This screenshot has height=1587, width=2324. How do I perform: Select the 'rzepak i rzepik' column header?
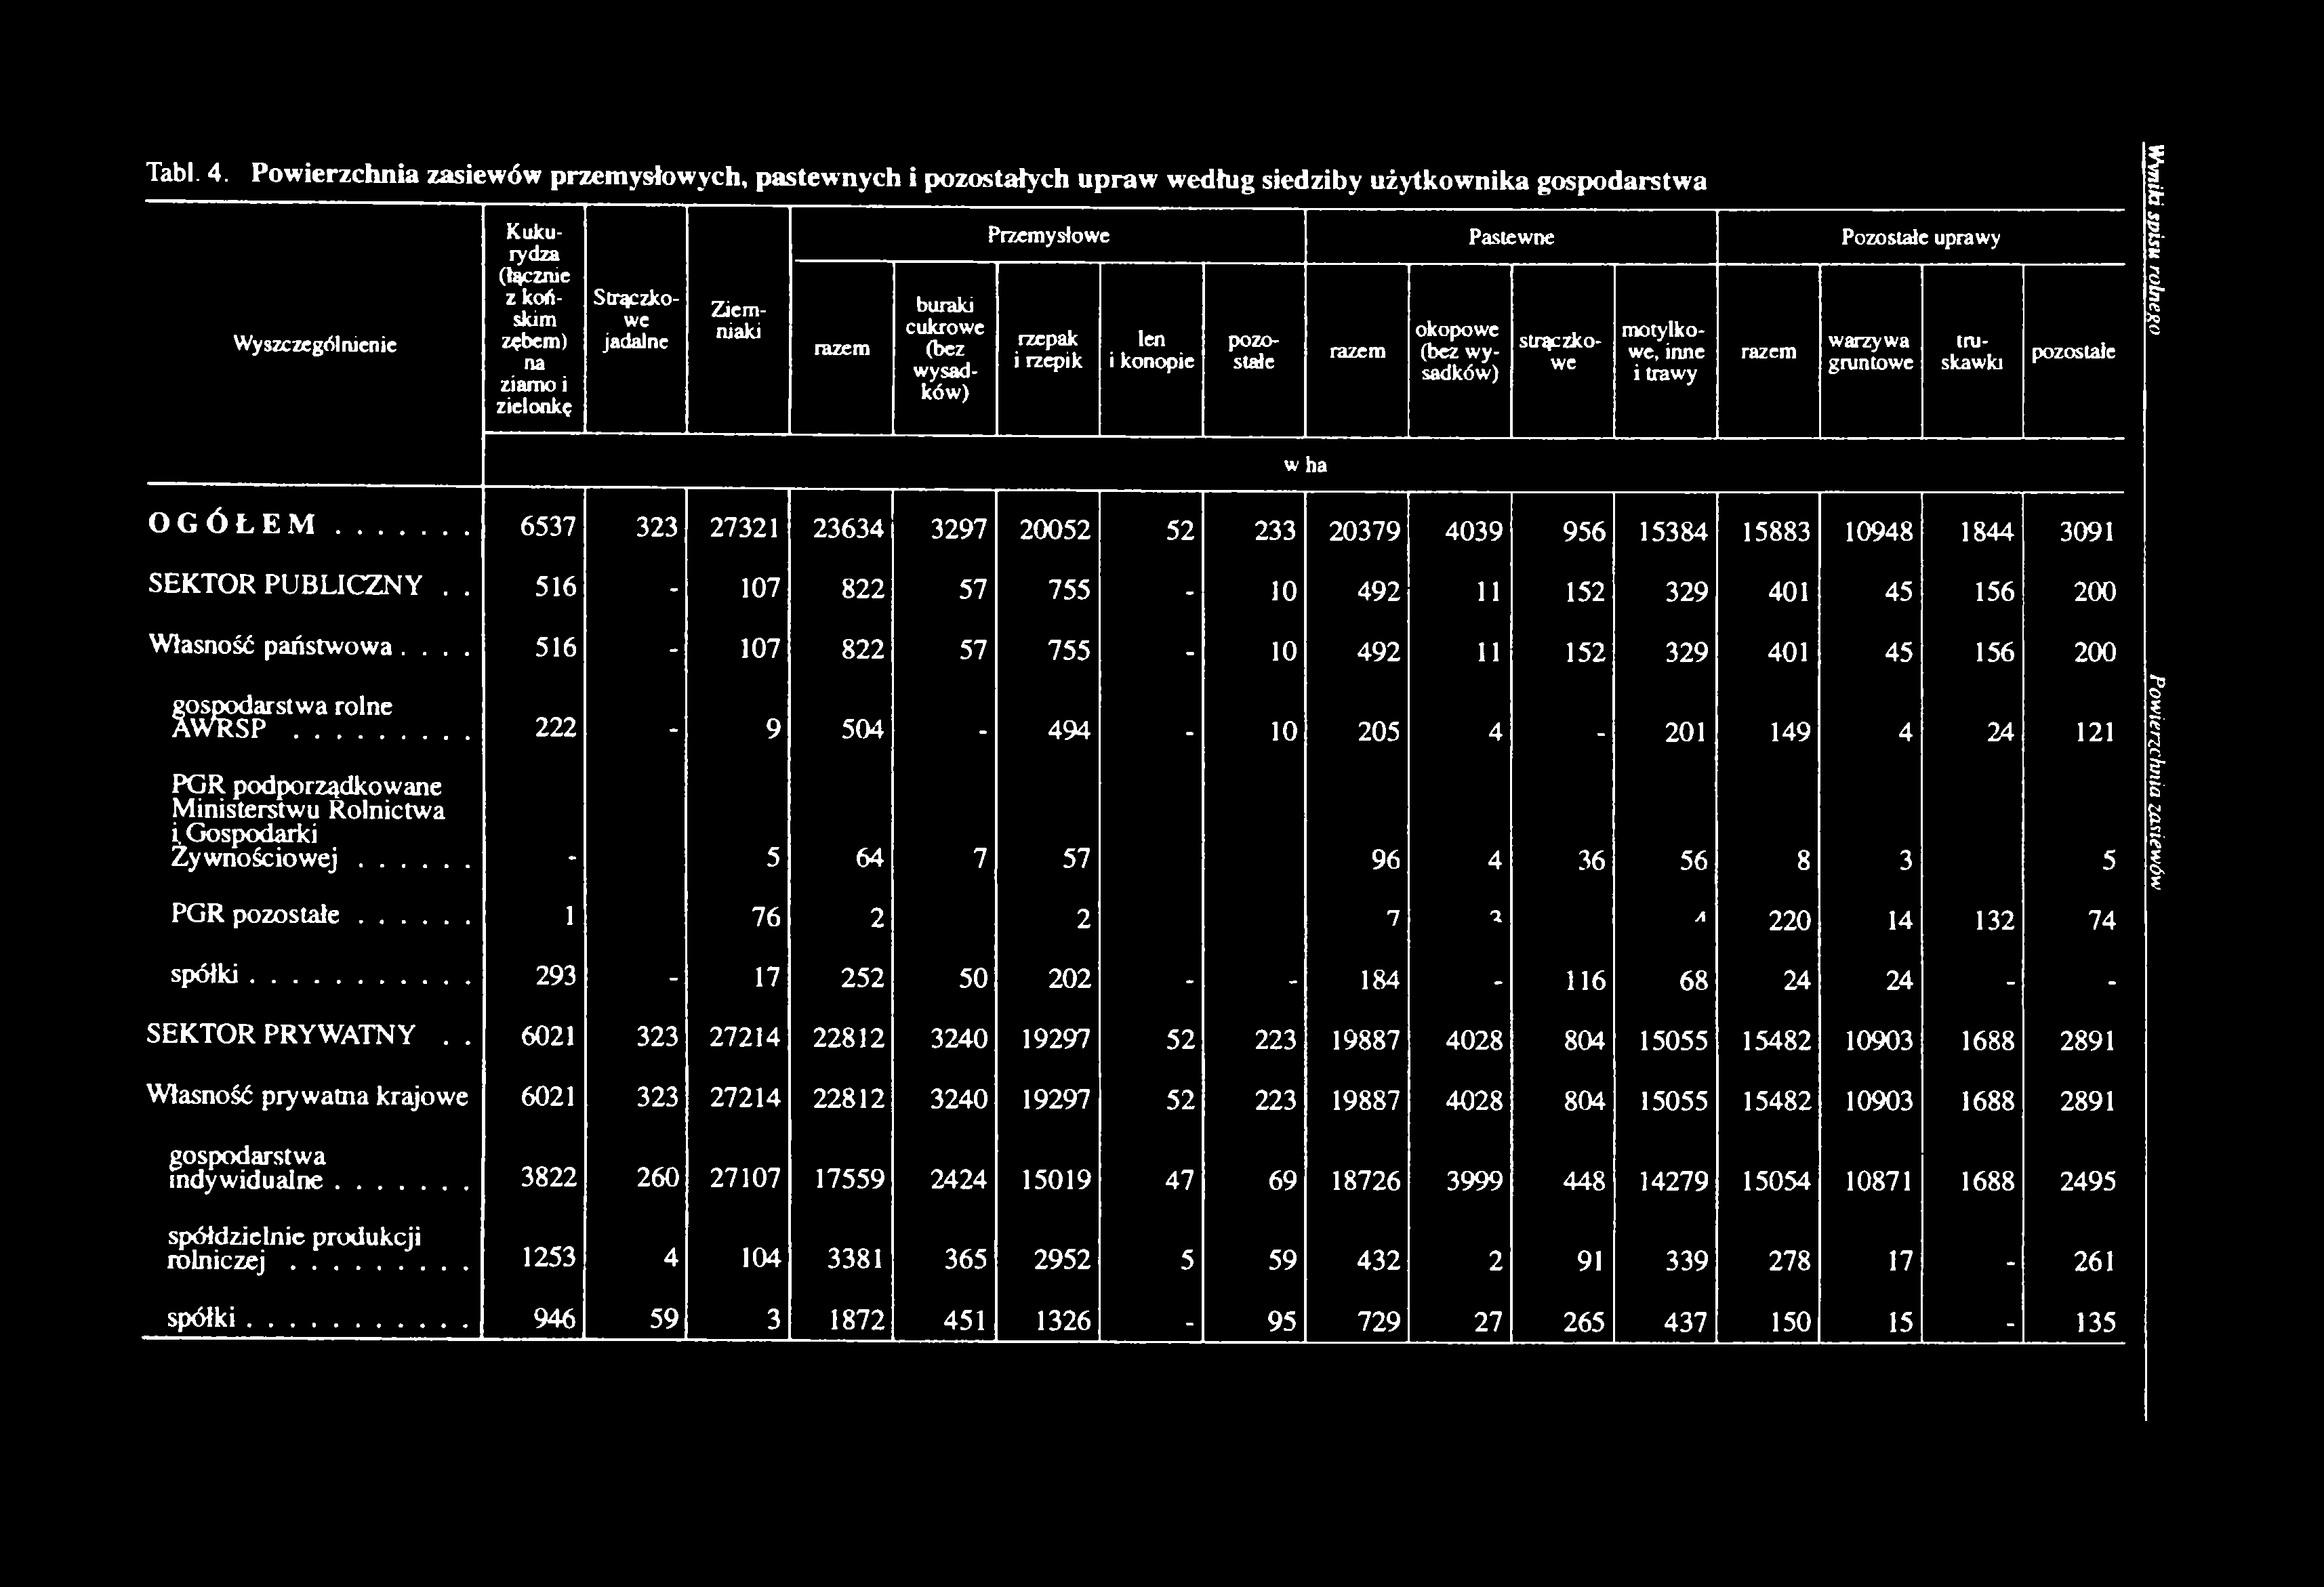[x=1048, y=351]
